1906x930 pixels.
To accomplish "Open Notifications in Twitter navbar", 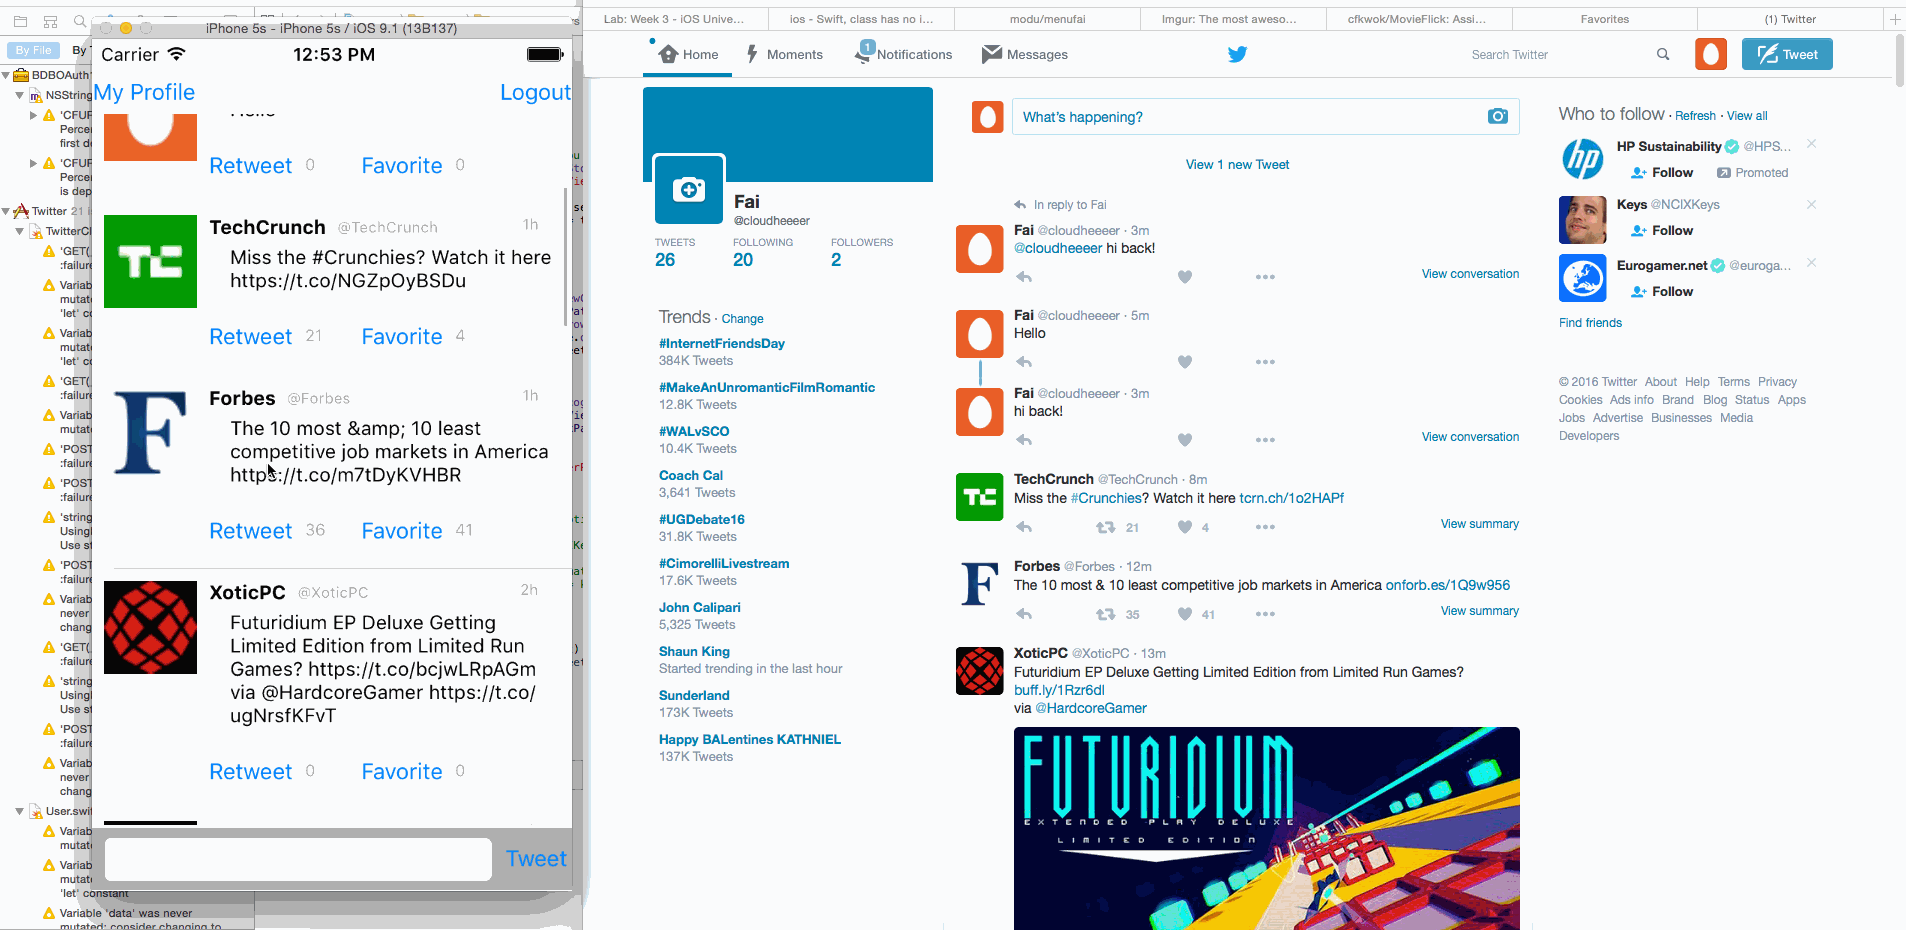I will pos(903,54).
